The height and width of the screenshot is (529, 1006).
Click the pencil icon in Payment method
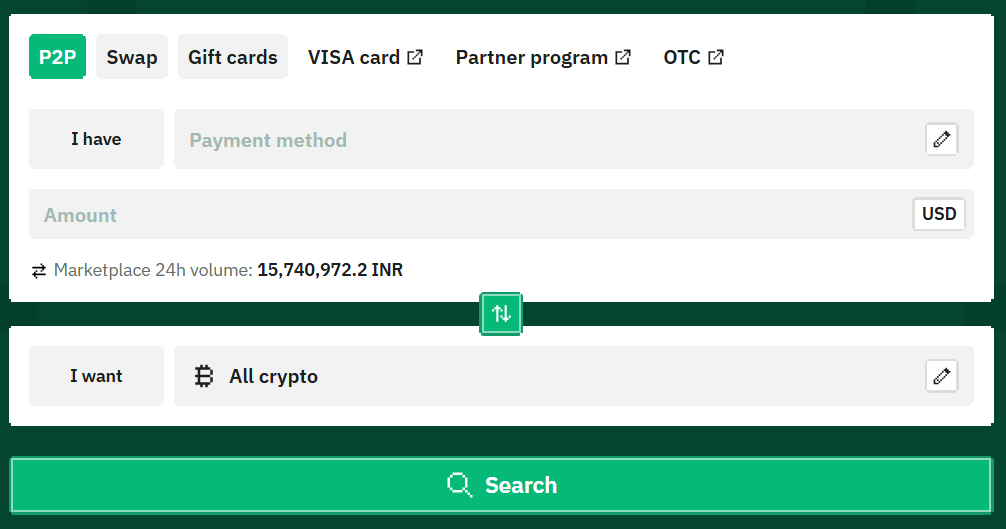pos(941,140)
